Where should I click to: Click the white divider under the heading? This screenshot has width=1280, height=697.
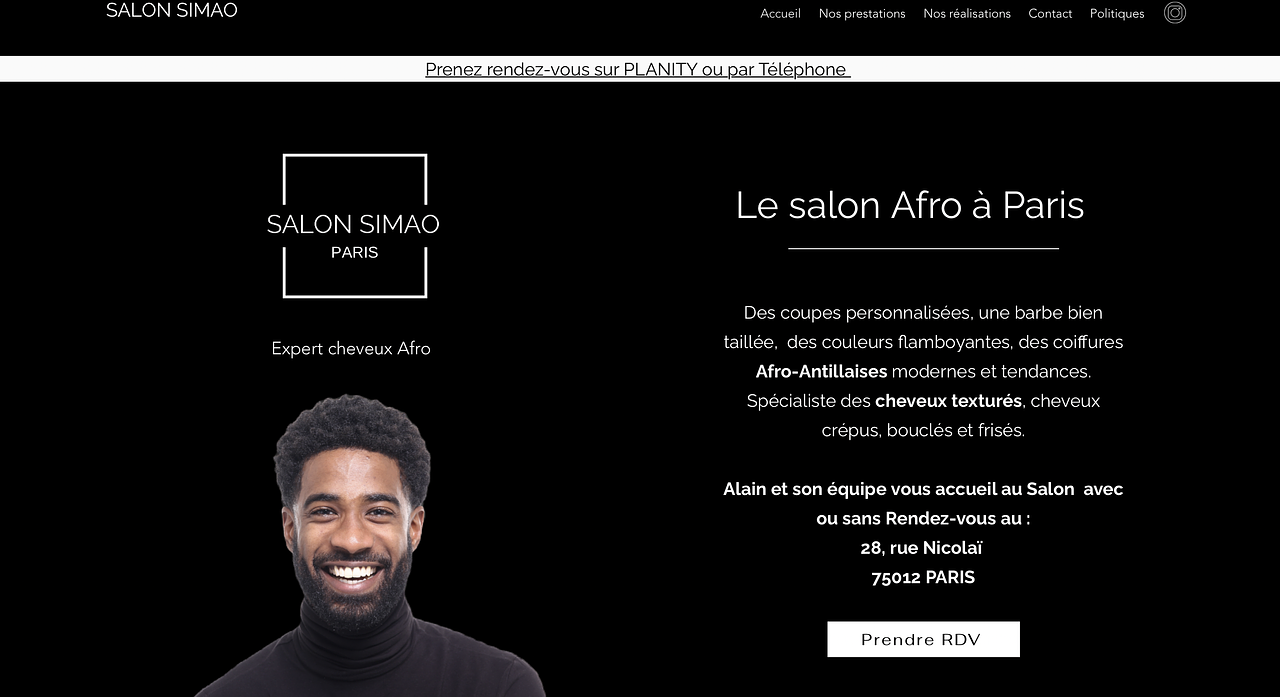923,248
